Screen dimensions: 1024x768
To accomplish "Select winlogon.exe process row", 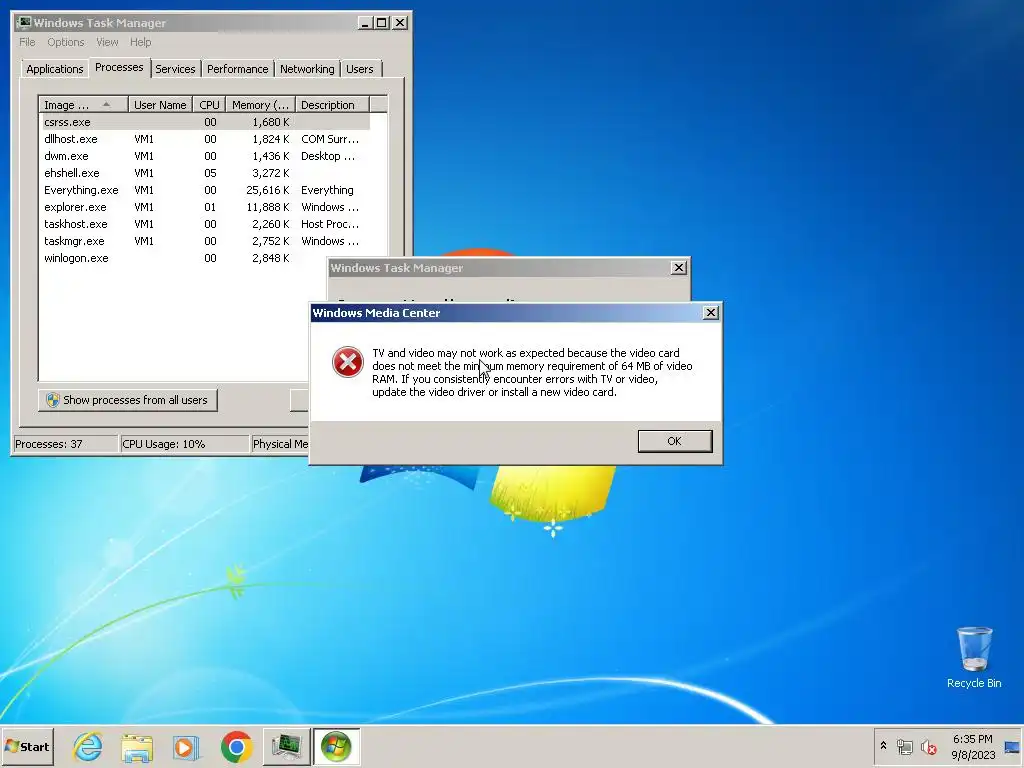I will (x=183, y=258).
